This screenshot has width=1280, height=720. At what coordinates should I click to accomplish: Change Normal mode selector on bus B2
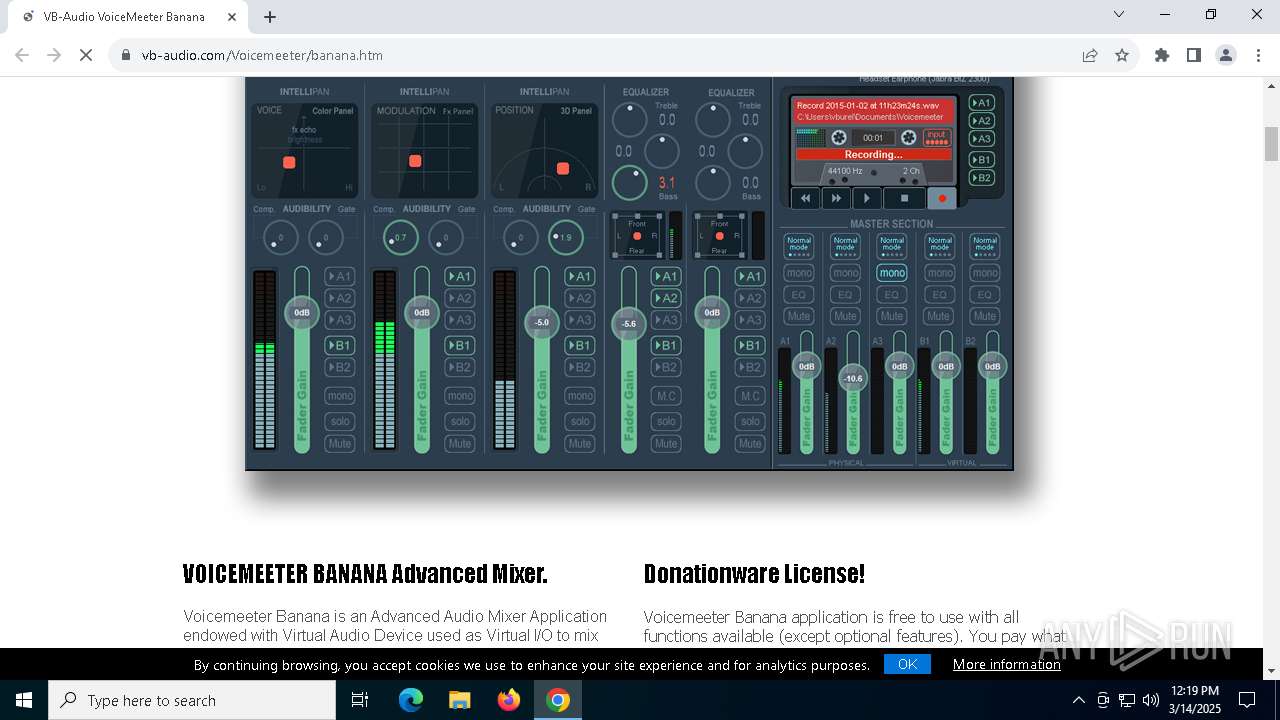point(985,246)
